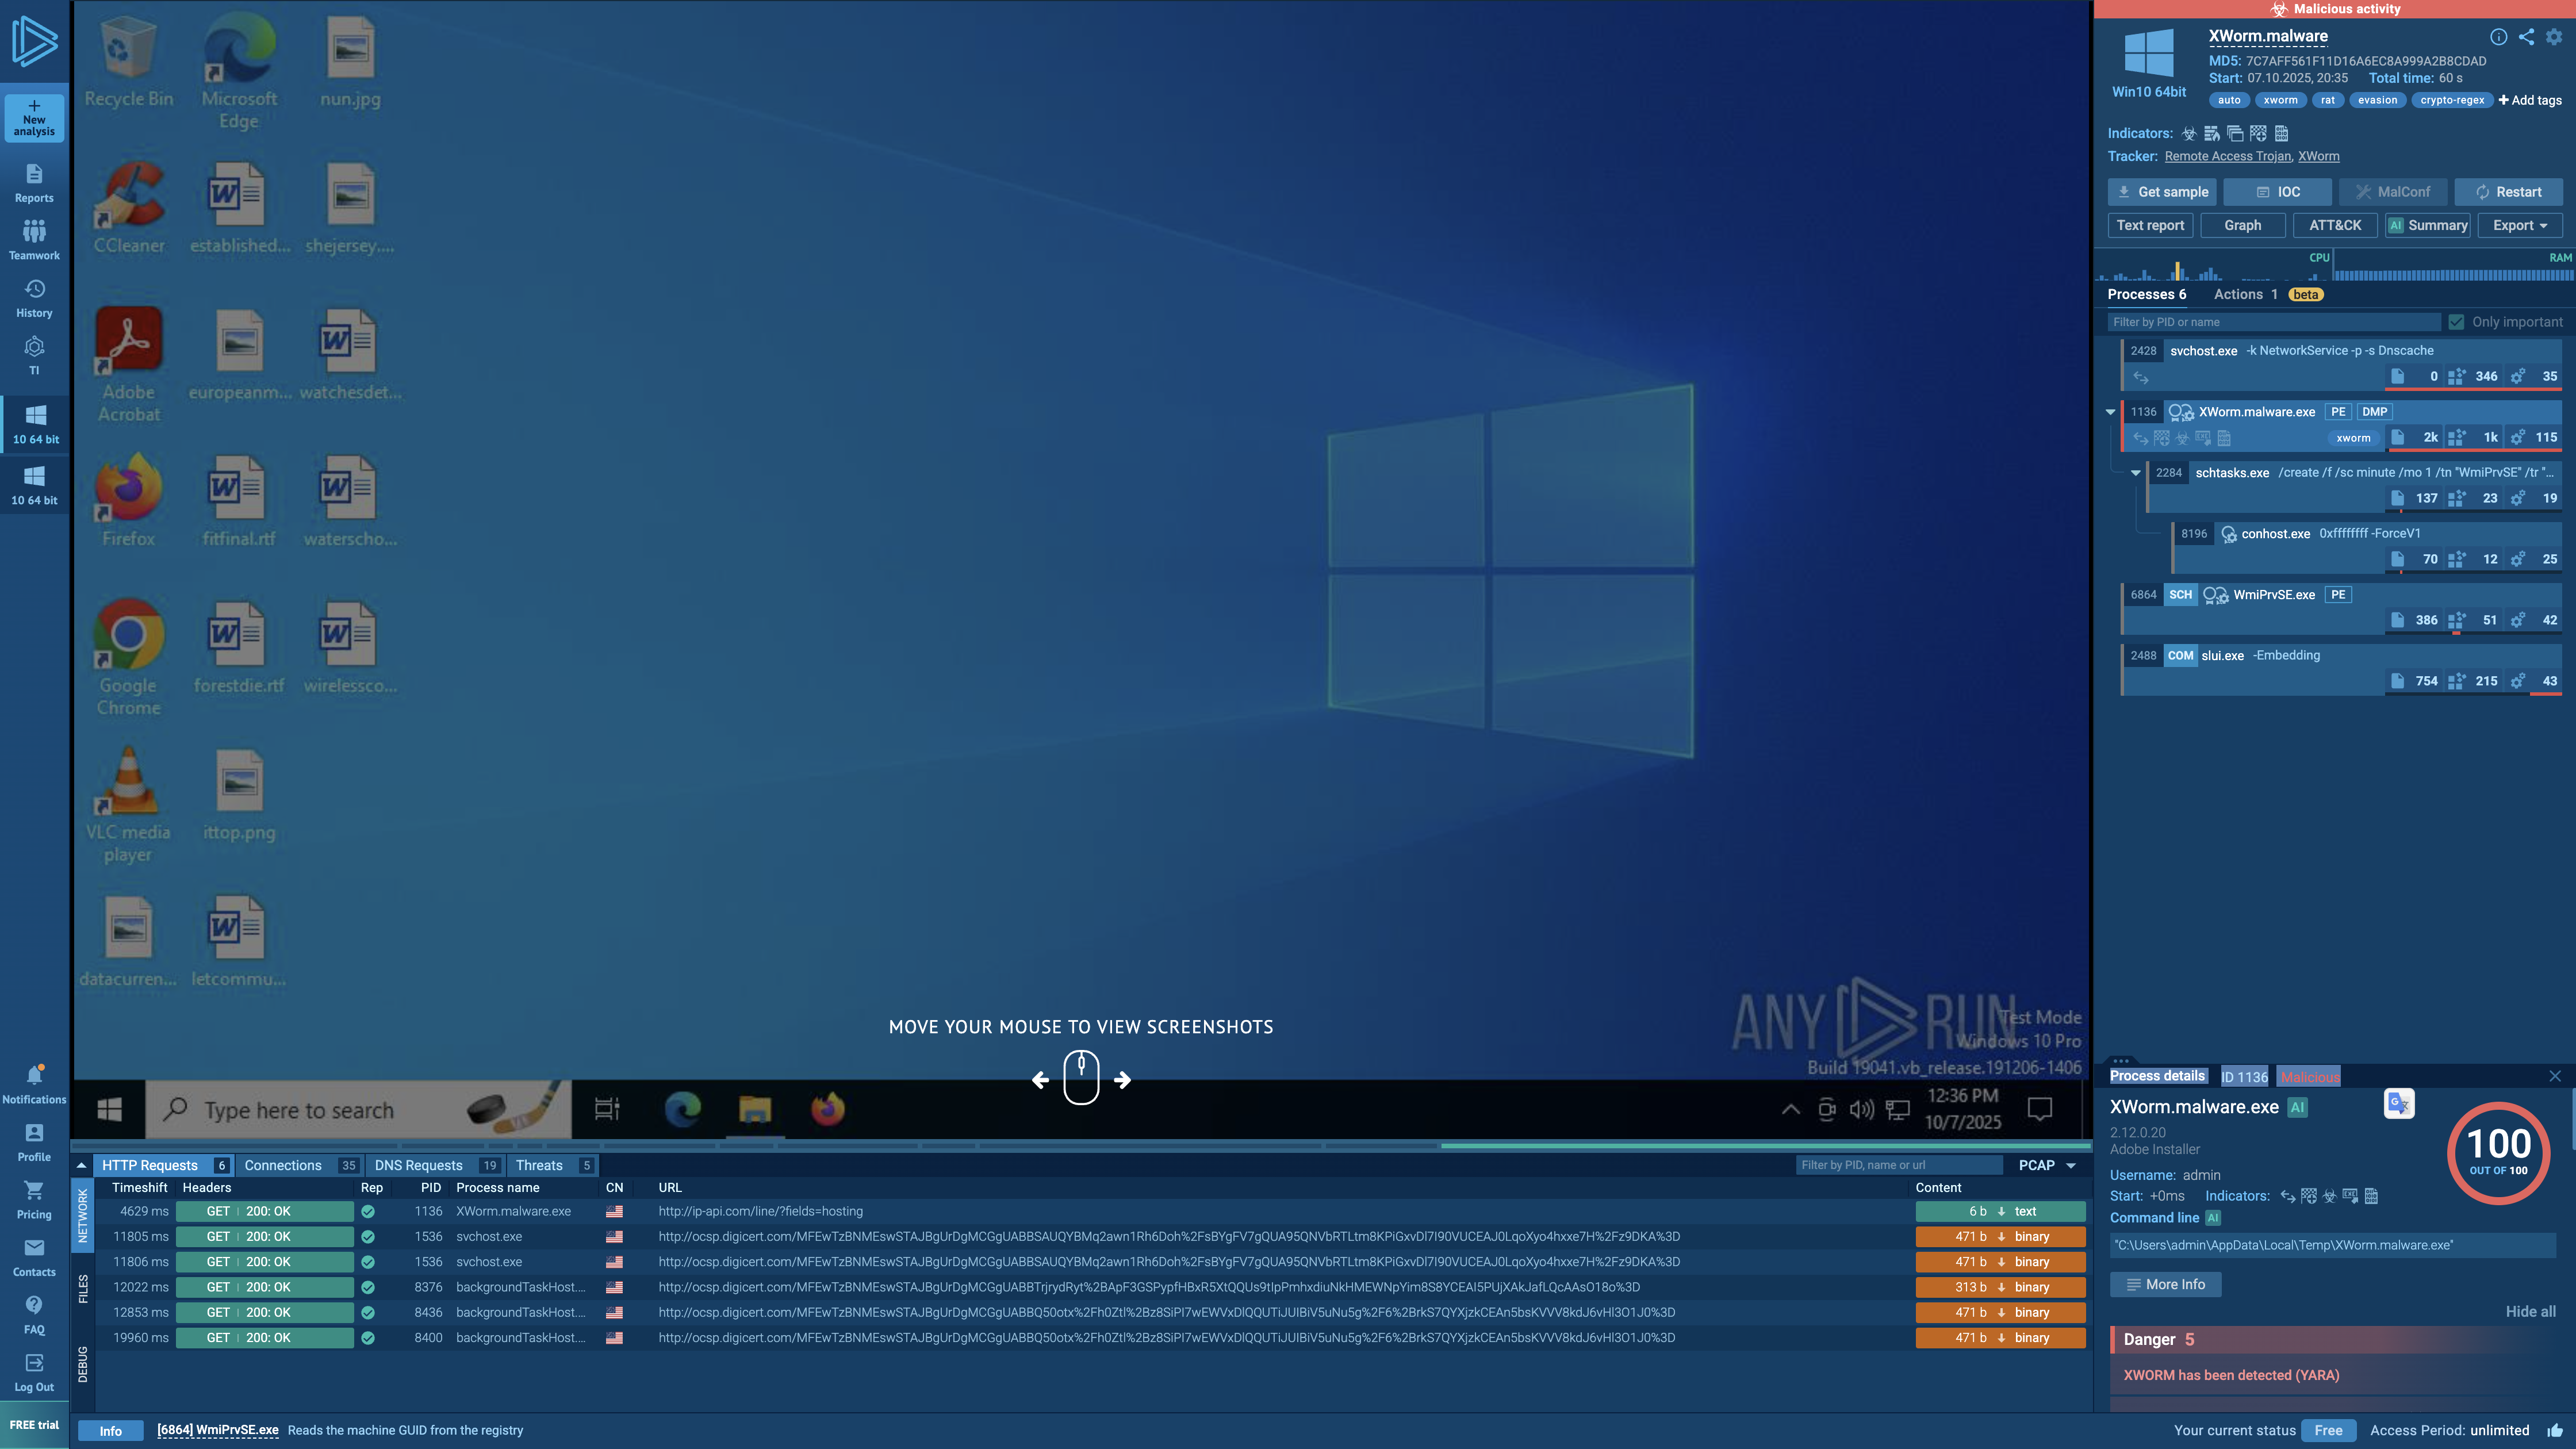Switch to the Threats tab
The height and width of the screenshot is (1449, 2576).
pyautogui.click(x=539, y=1165)
